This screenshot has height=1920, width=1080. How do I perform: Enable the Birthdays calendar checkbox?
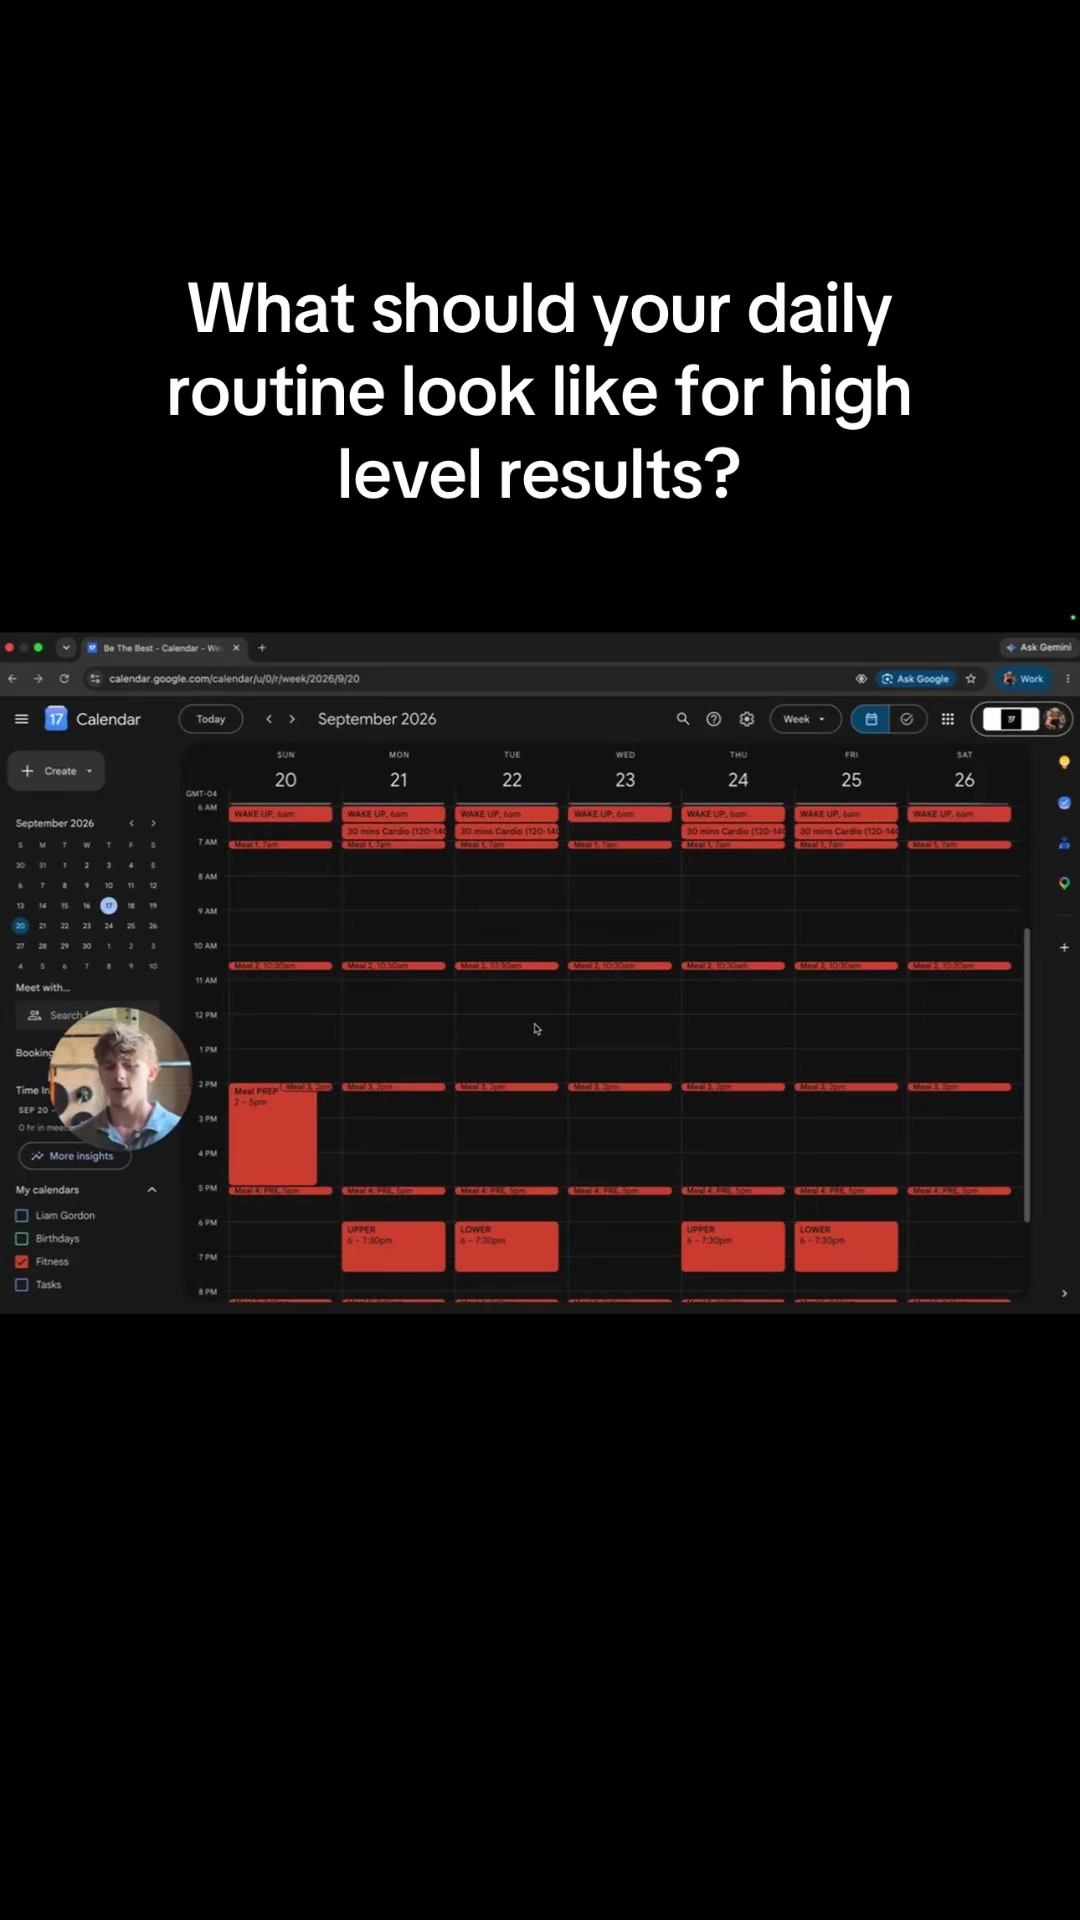21,1239
